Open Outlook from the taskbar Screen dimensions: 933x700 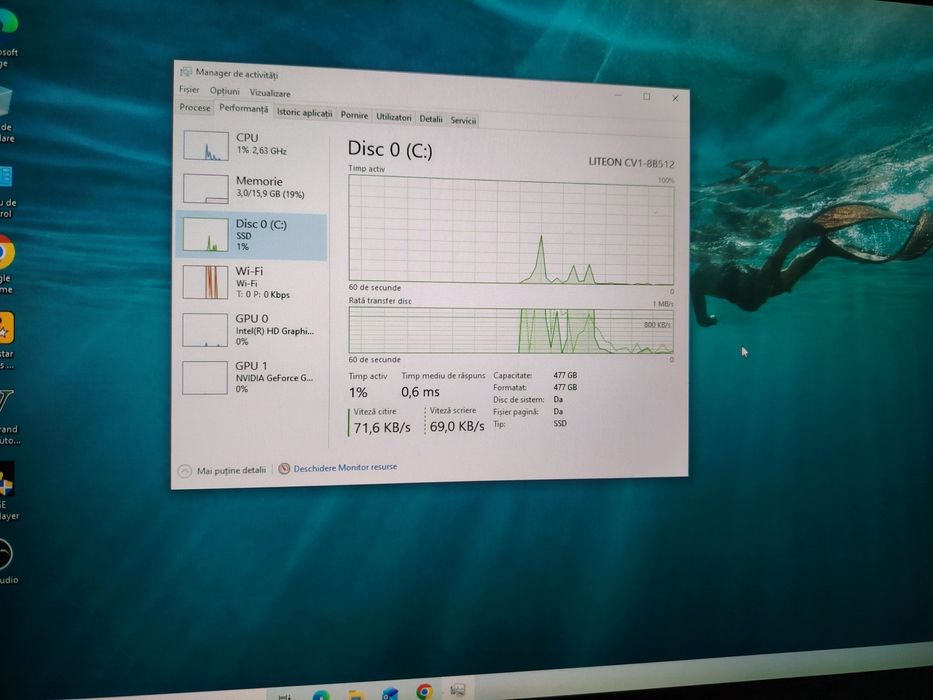click(x=390, y=694)
